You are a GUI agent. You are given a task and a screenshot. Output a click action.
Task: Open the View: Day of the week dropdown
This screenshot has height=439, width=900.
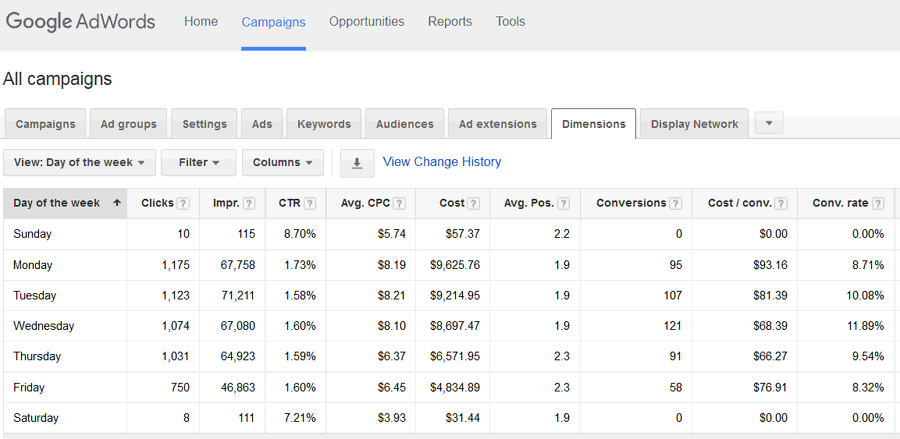pyautogui.click(x=79, y=162)
